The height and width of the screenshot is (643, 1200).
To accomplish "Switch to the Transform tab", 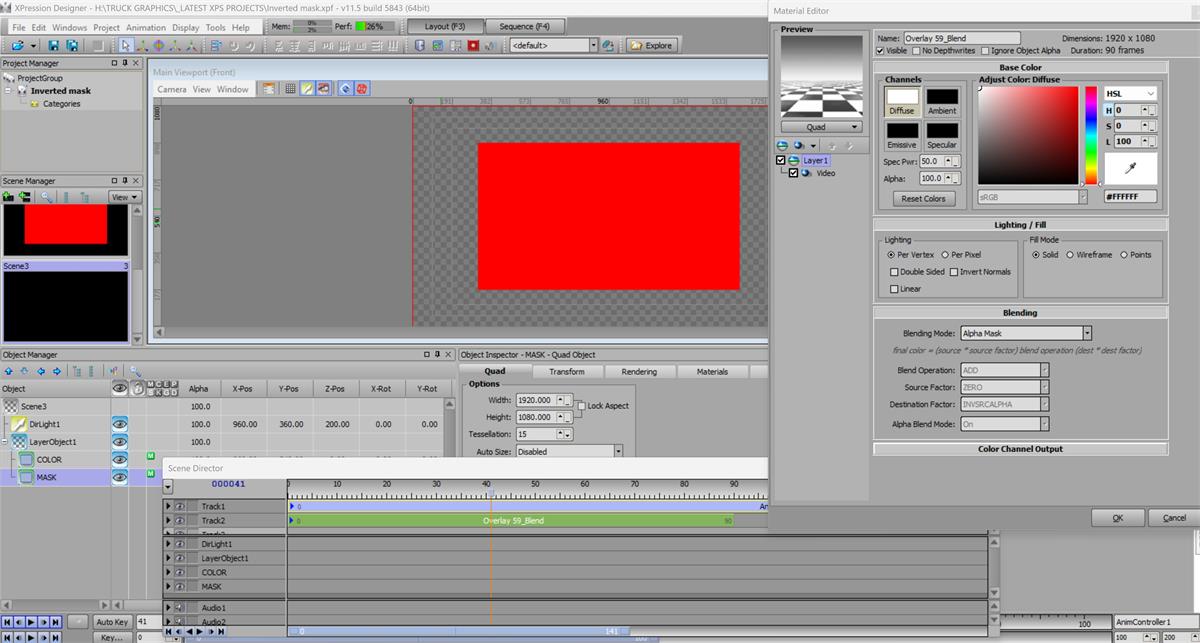I will 567,372.
